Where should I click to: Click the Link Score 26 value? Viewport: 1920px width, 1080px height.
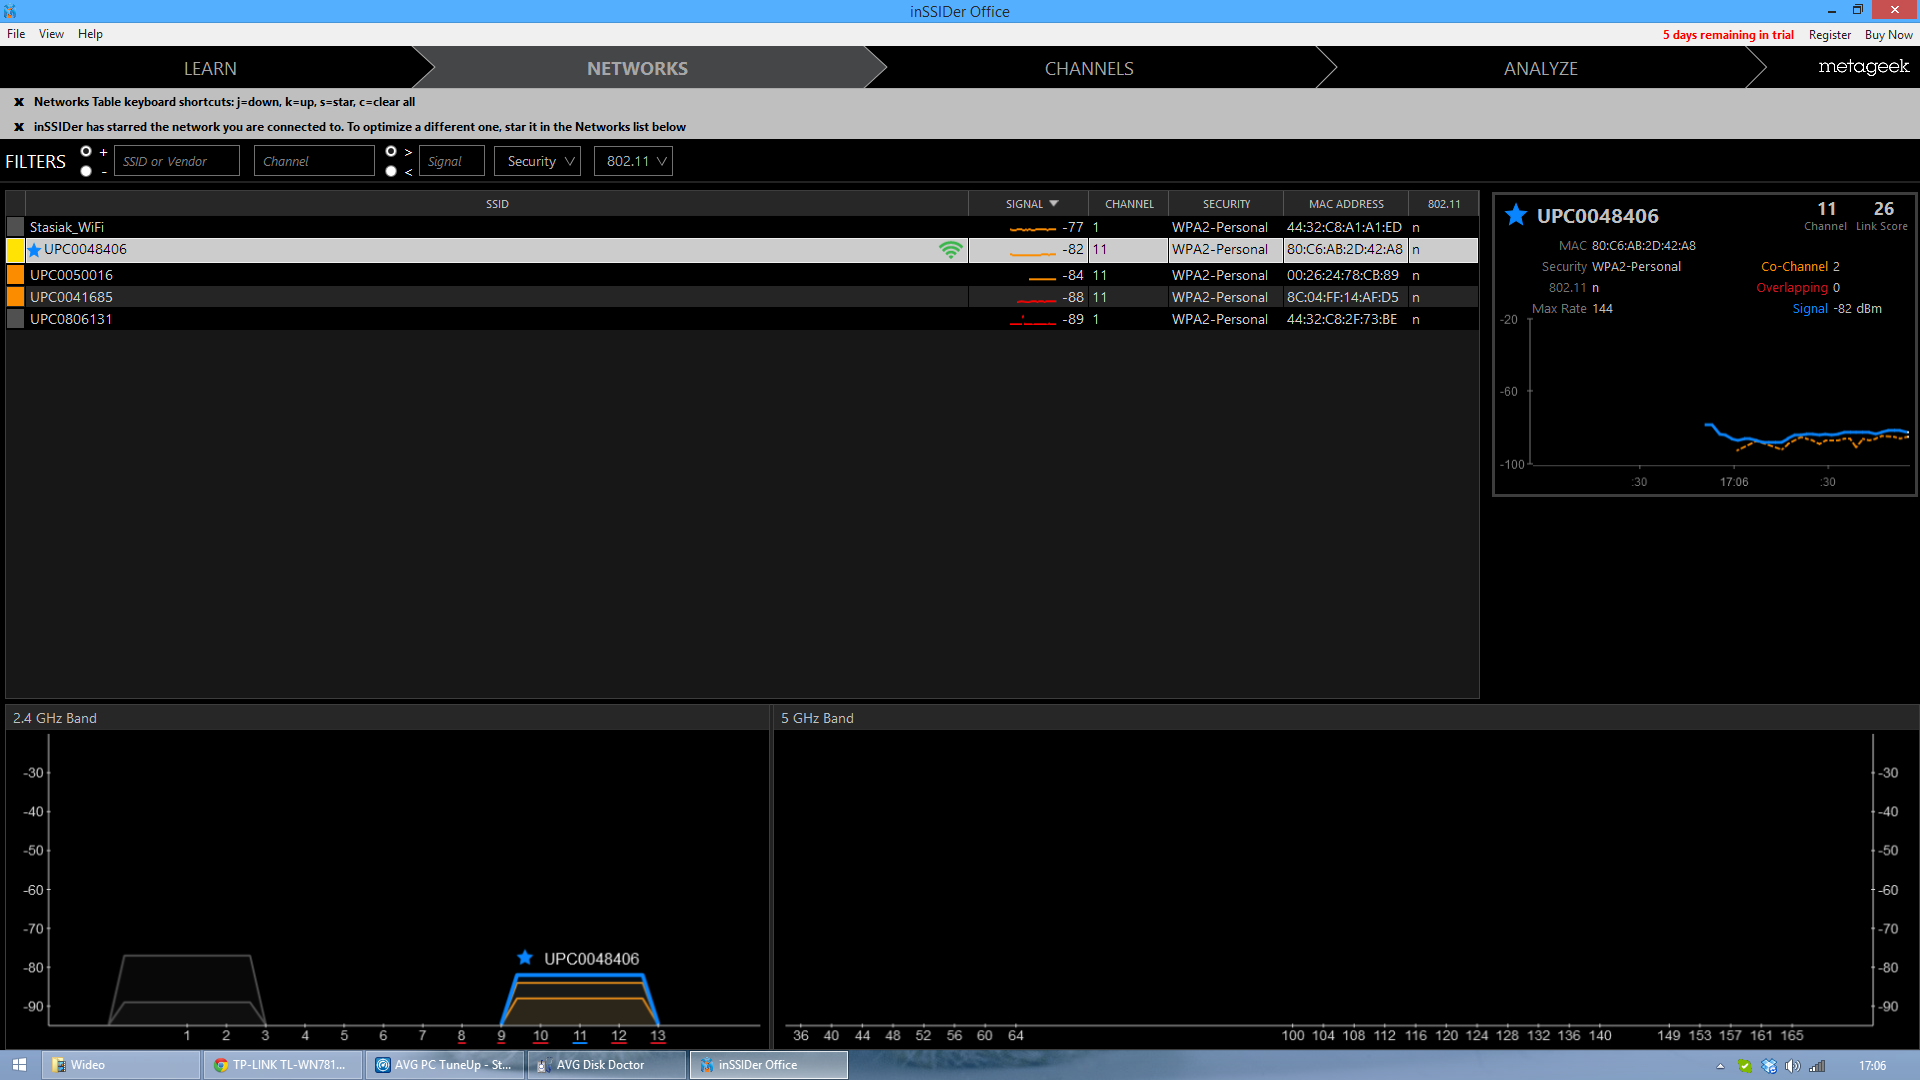(1883, 209)
